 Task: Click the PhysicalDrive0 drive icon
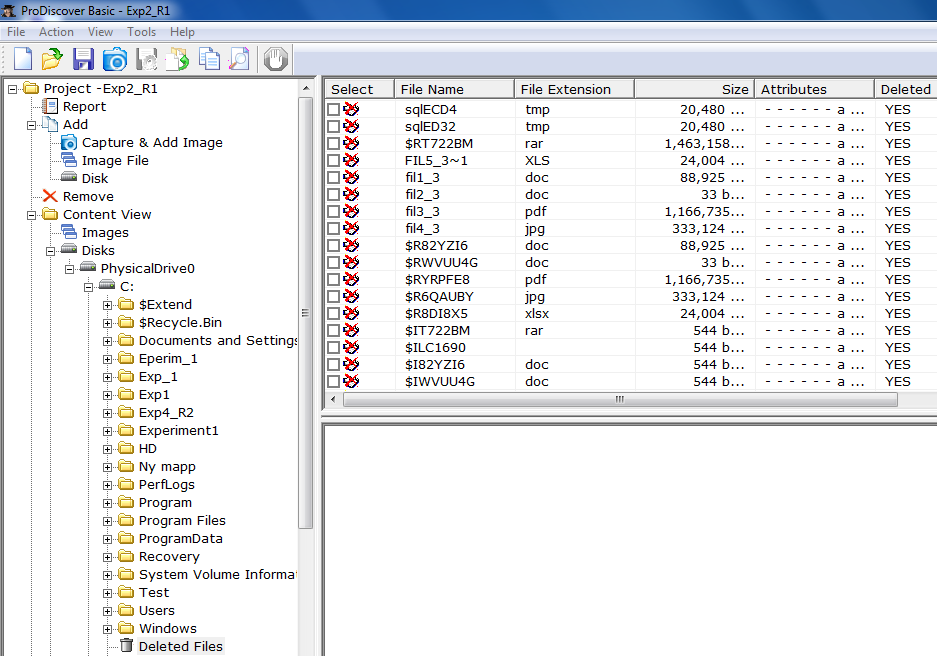point(88,267)
